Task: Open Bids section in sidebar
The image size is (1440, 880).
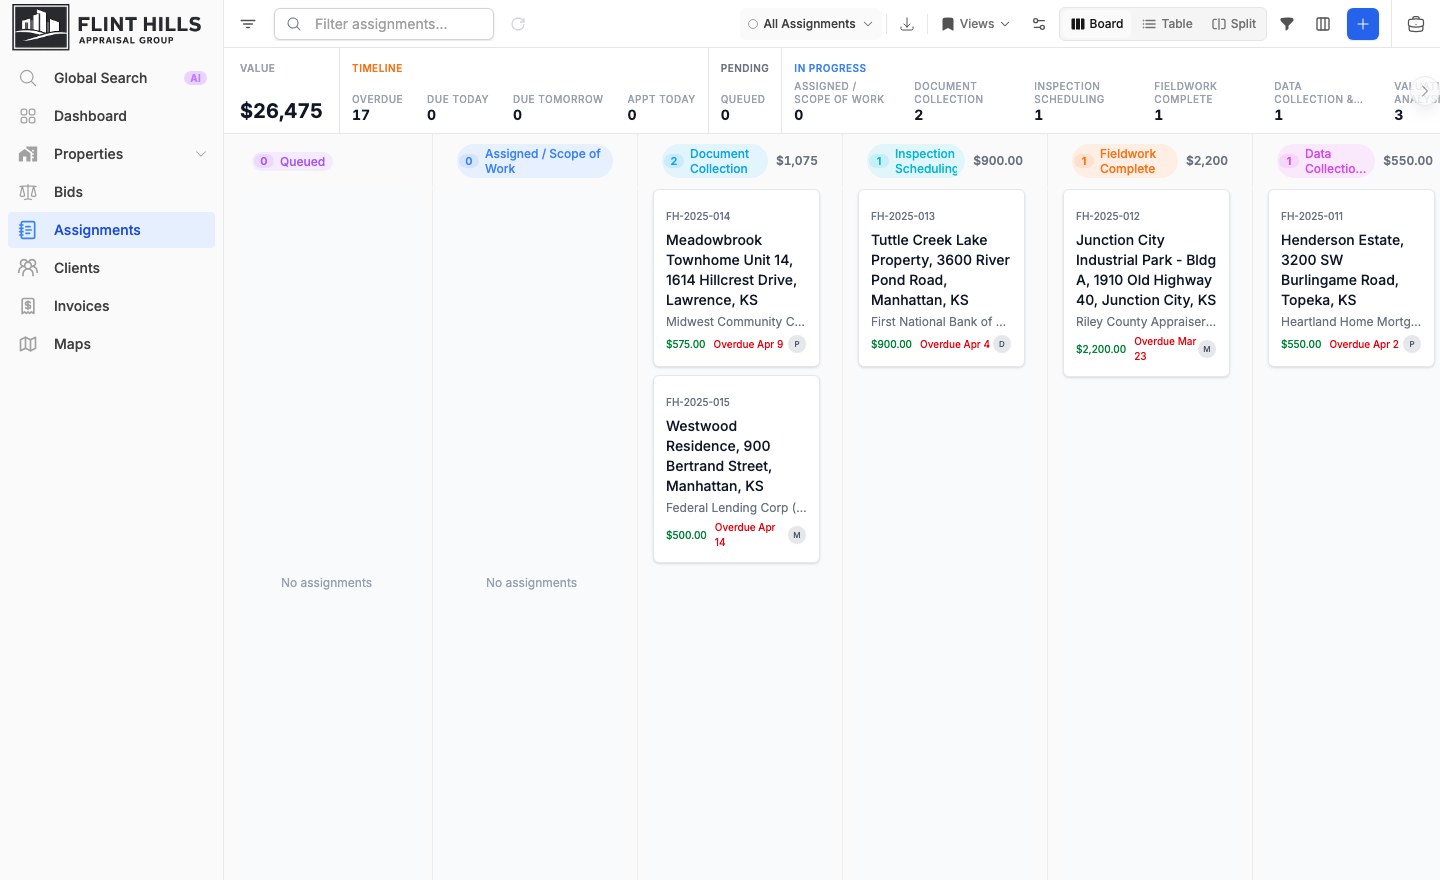Action: pos(111,192)
